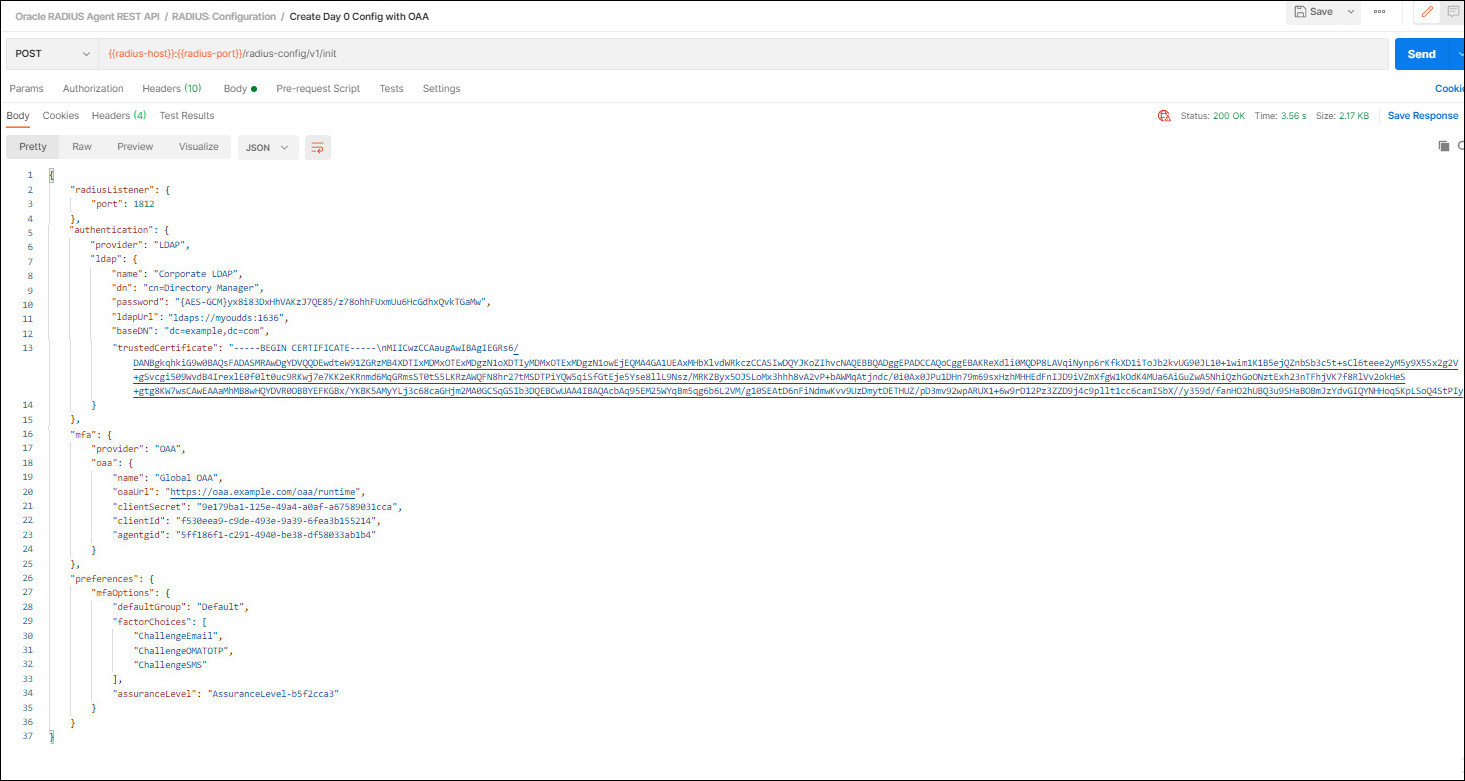Click the "defaultGroup" key on line 28
This screenshot has height=781, width=1465.
click(151, 607)
